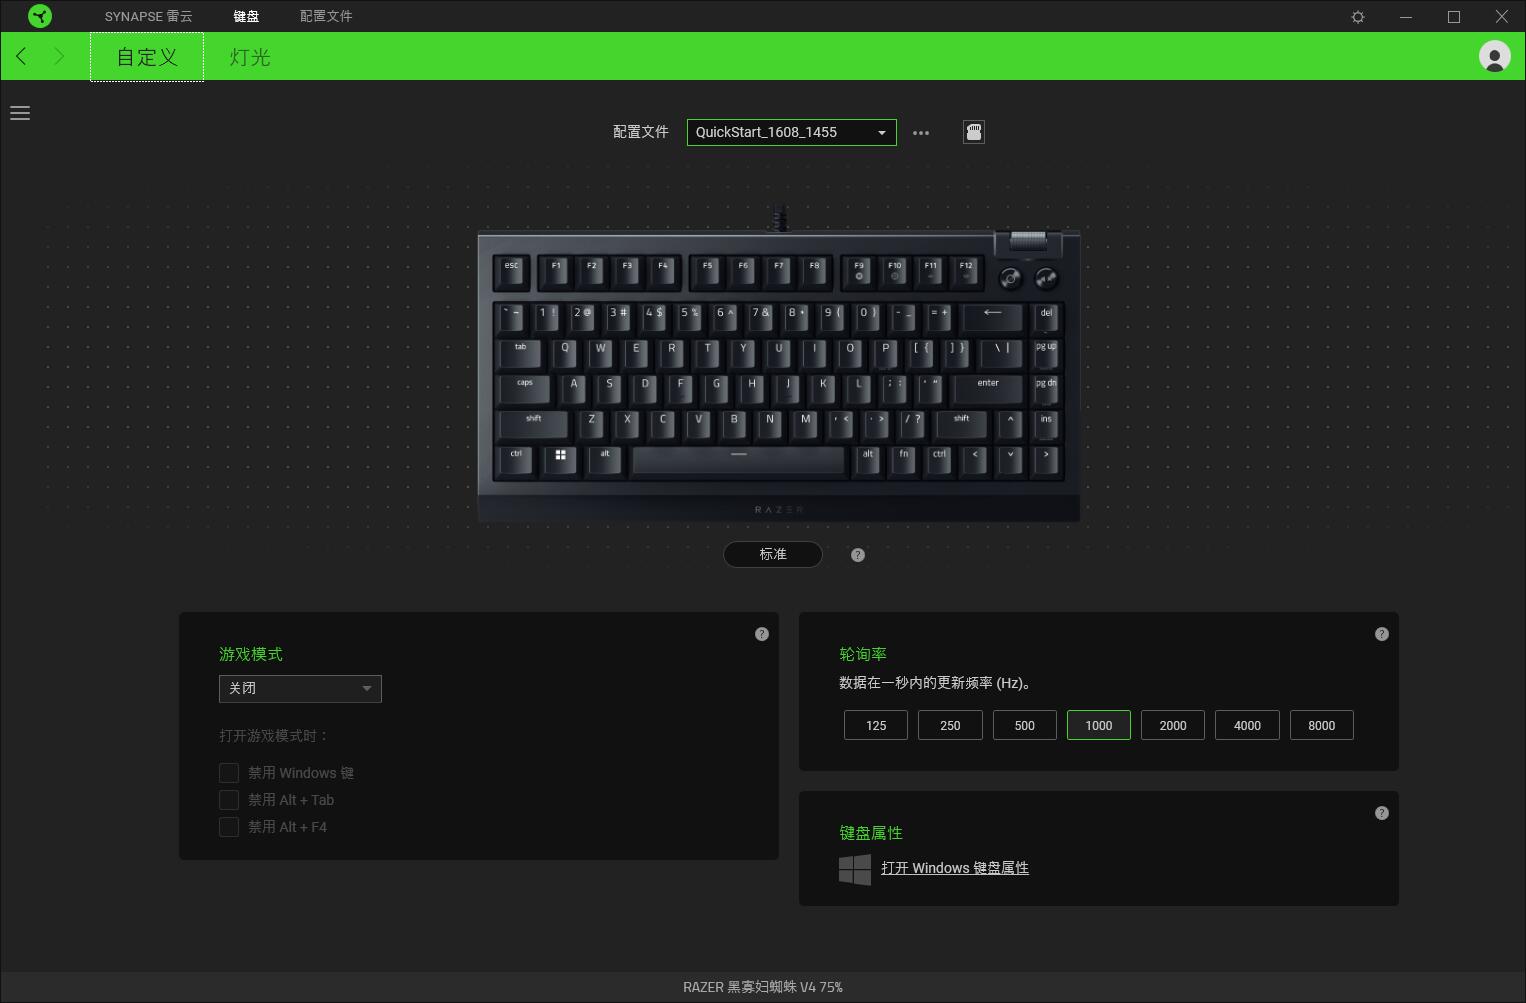Viewport: 1526px width, 1003px height.
Task: Open the 配置文件 top menu item
Action: [326, 16]
